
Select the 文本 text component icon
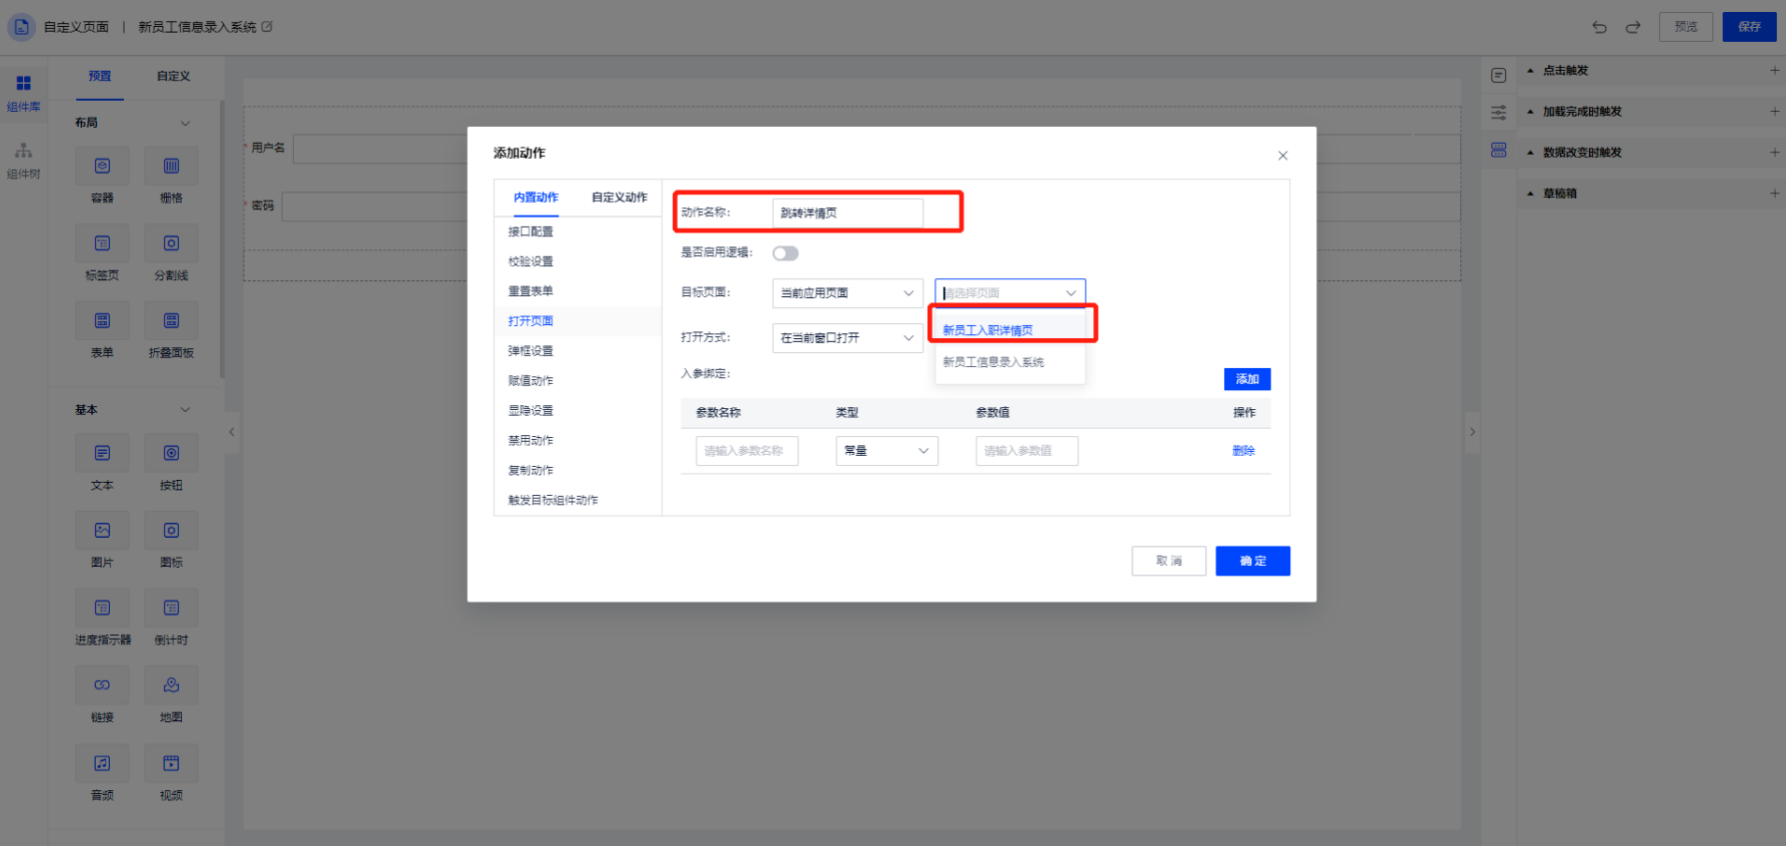pos(102,453)
